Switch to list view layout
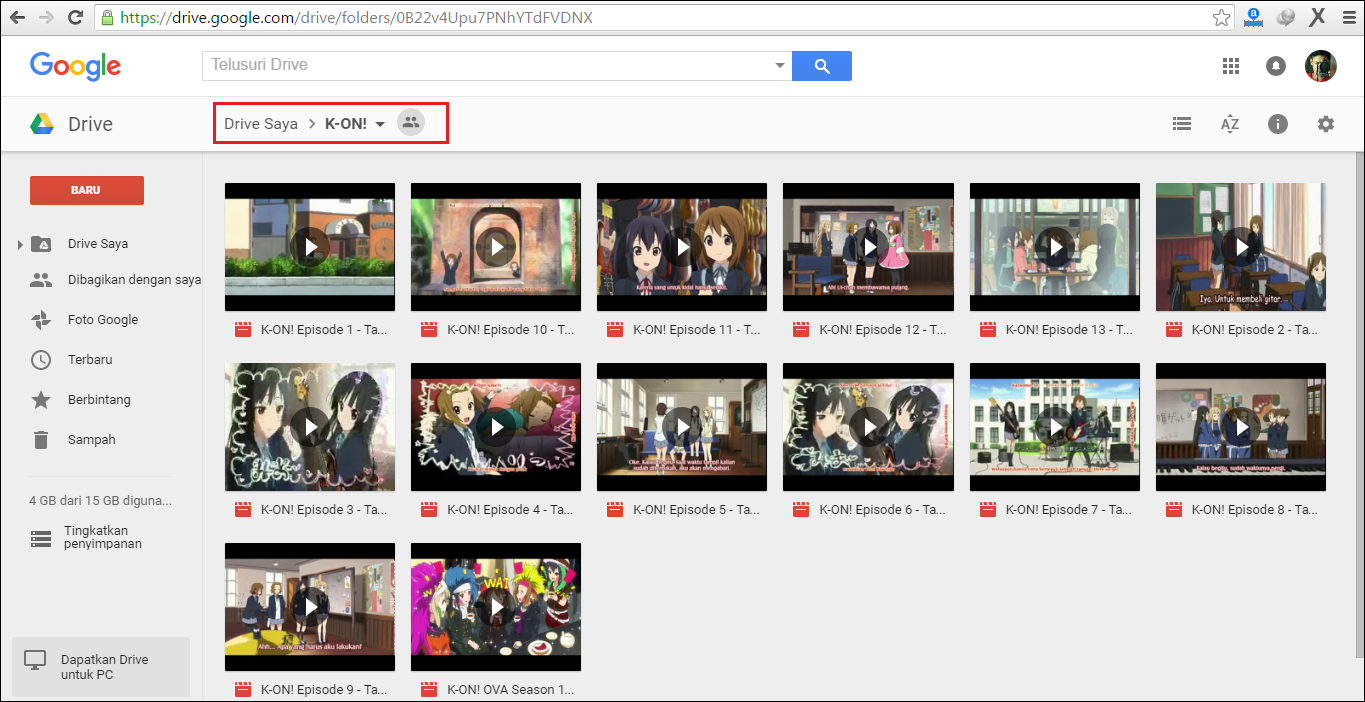 pos(1181,123)
